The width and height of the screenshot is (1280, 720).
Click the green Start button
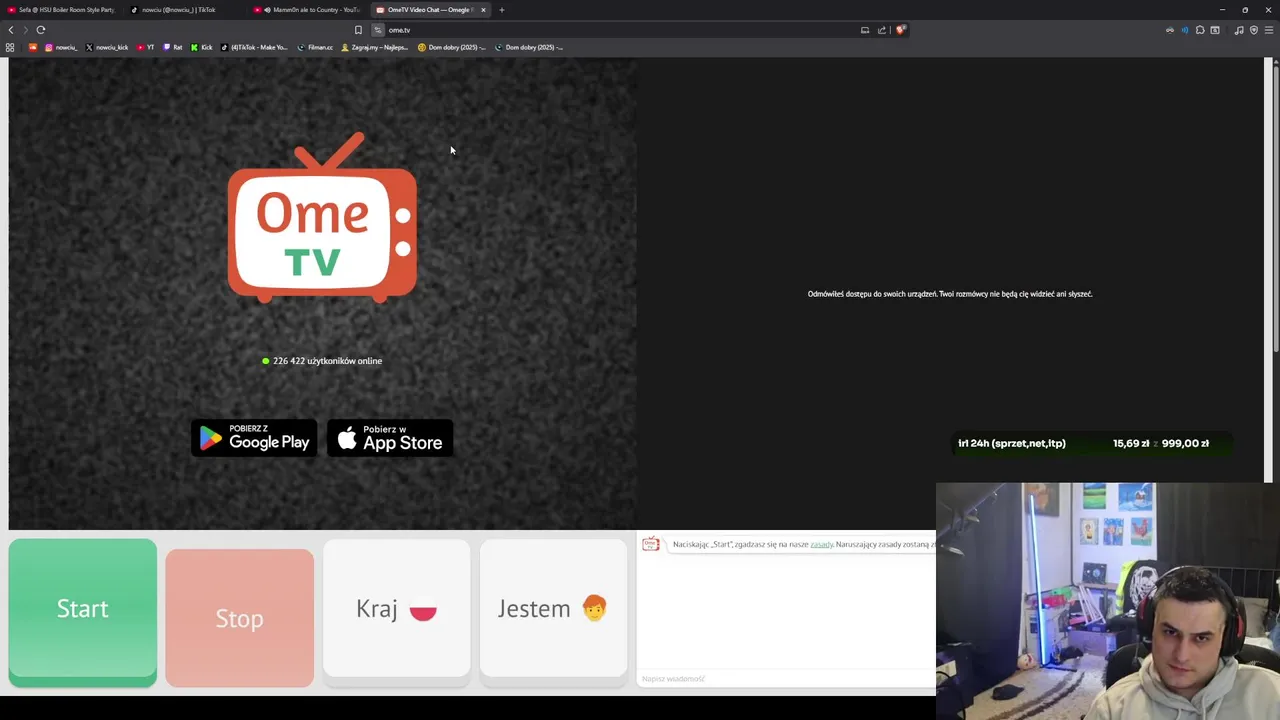click(x=82, y=612)
